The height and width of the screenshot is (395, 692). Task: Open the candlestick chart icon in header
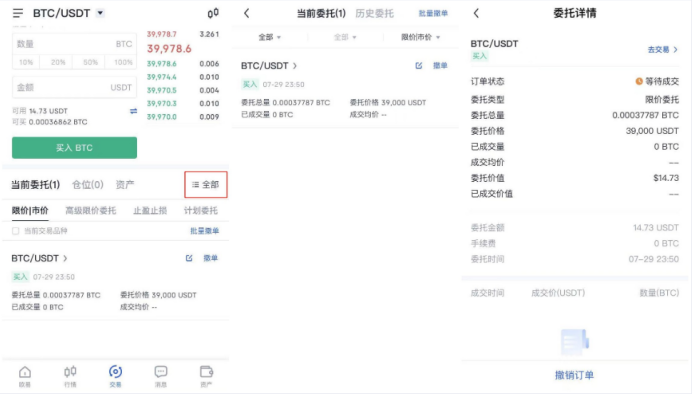[x=213, y=13]
